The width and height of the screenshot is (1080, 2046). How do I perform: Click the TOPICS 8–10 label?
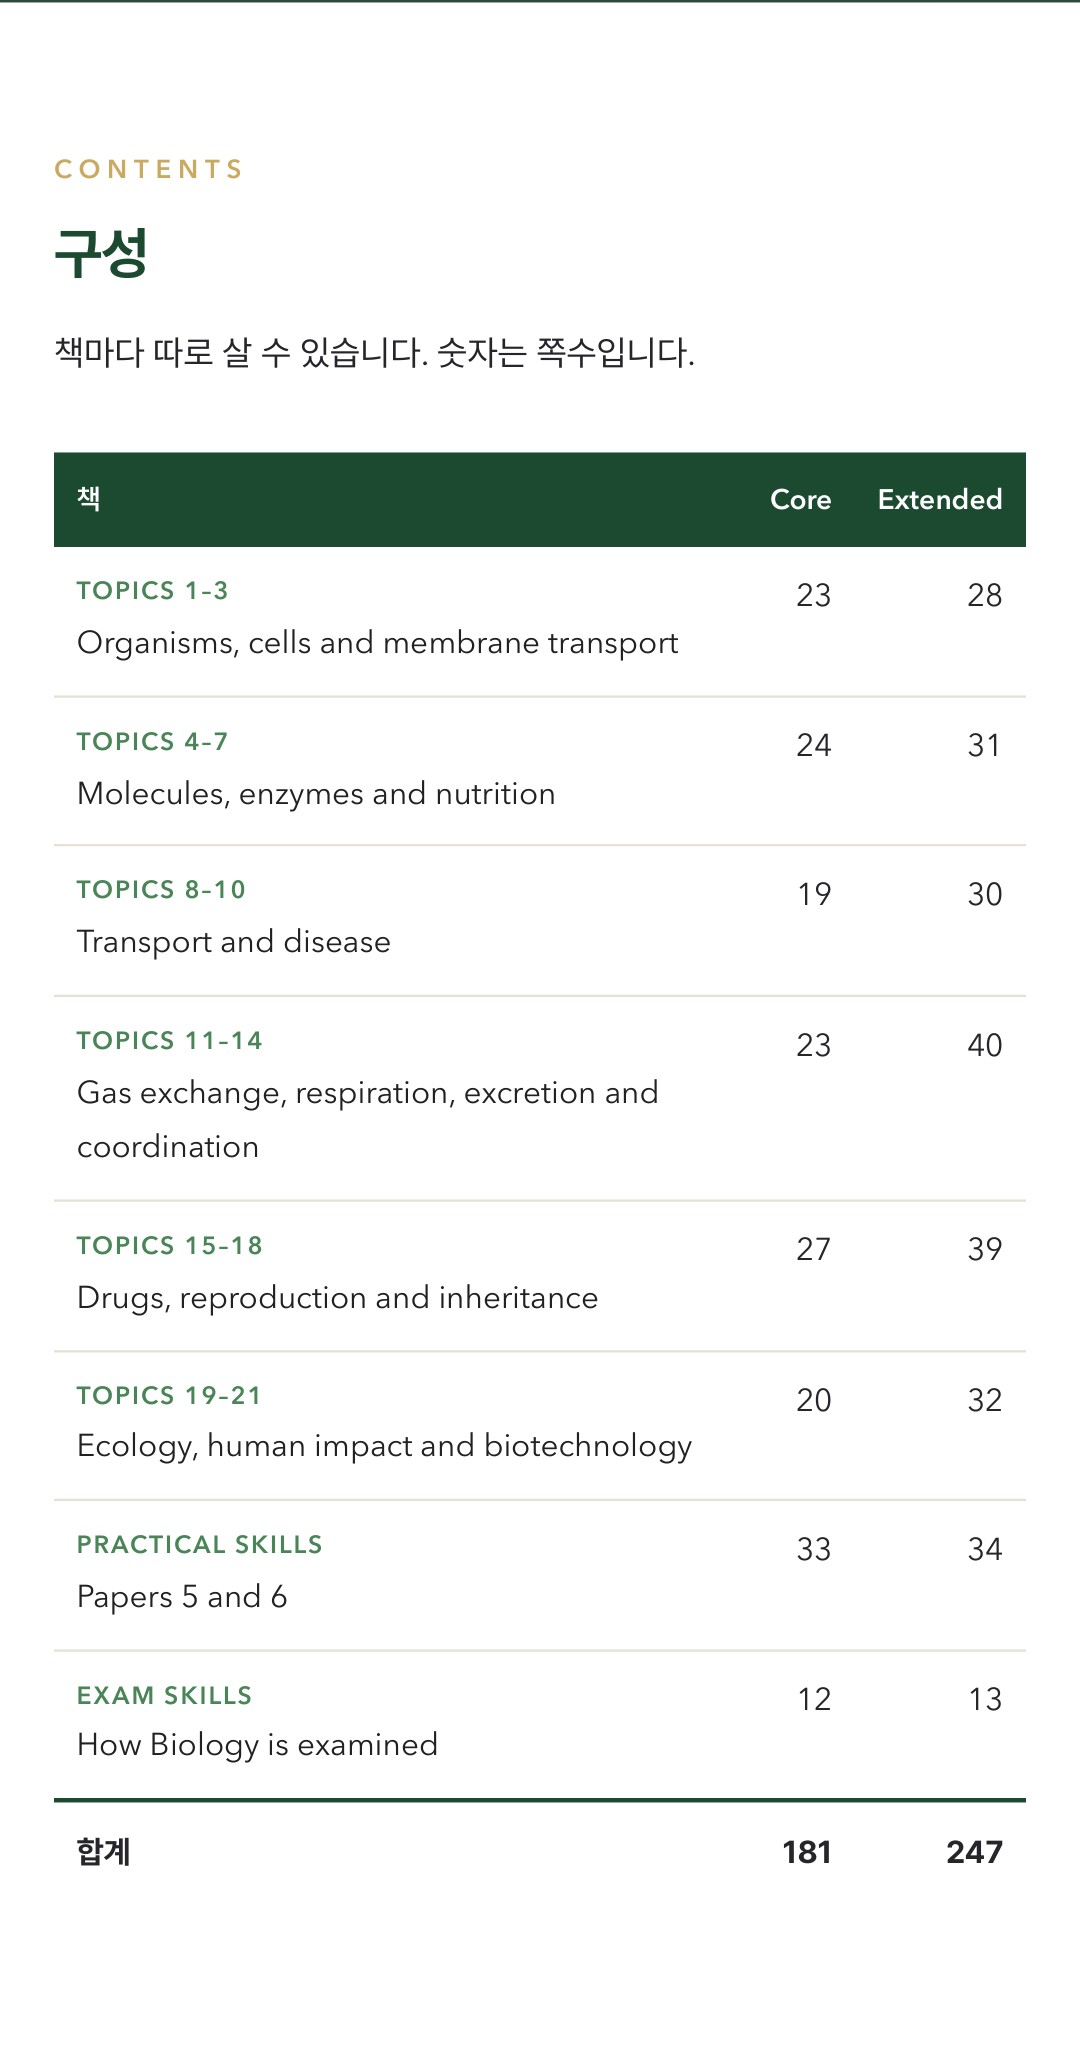(x=161, y=890)
